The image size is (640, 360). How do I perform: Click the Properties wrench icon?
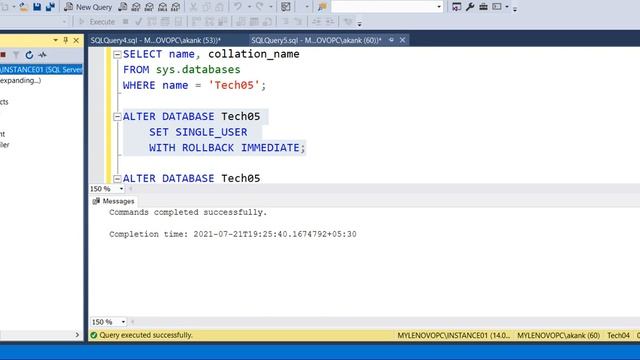coord(470,7)
